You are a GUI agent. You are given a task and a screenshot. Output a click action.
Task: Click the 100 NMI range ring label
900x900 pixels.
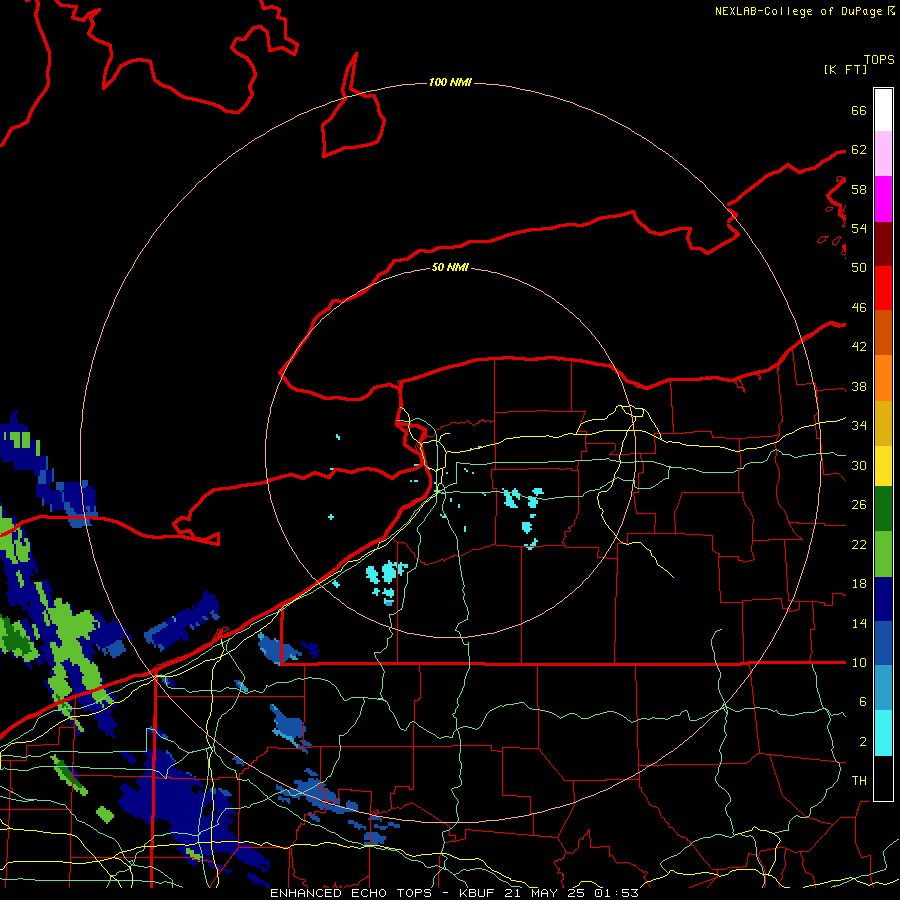click(450, 82)
